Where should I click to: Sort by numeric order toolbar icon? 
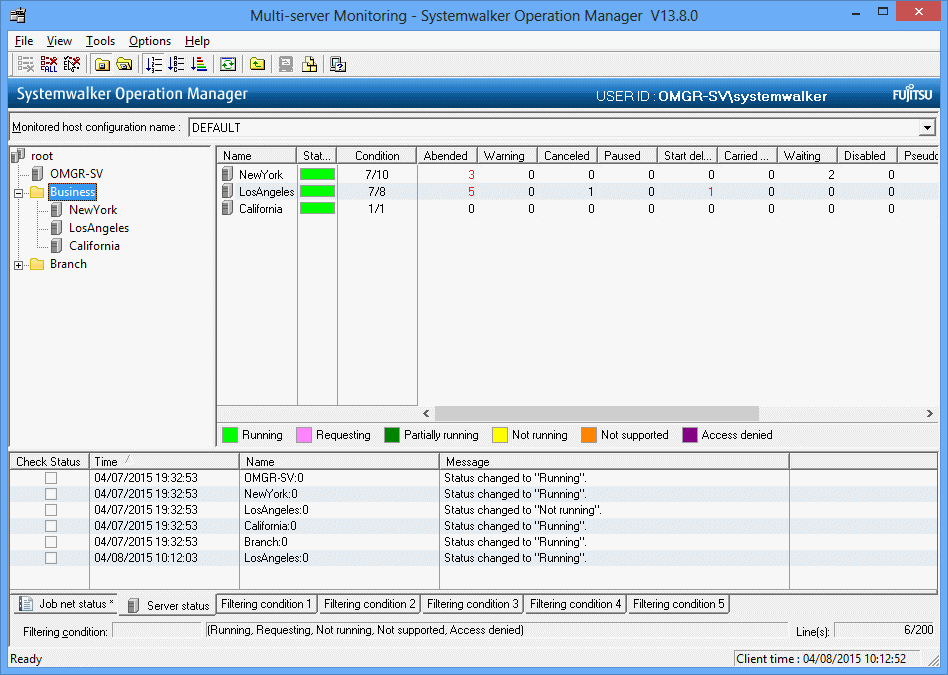click(x=154, y=64)
